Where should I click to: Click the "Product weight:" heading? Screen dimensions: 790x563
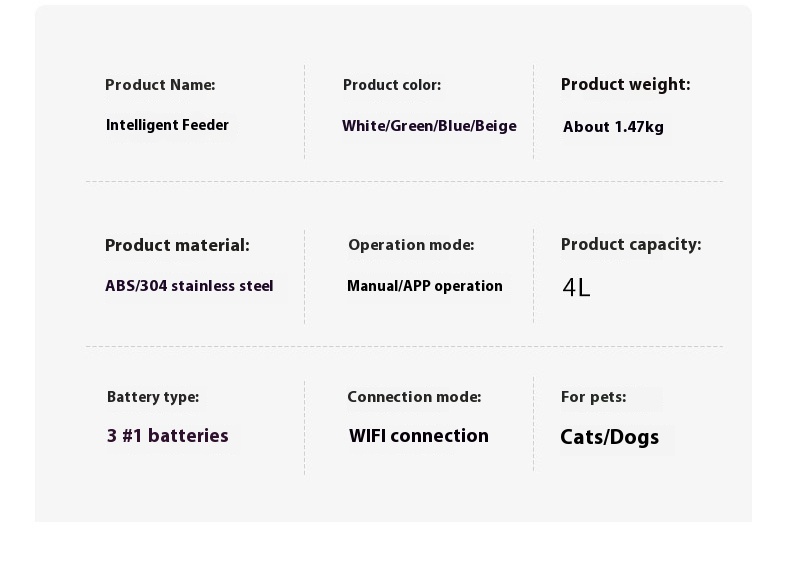(625, 85)
